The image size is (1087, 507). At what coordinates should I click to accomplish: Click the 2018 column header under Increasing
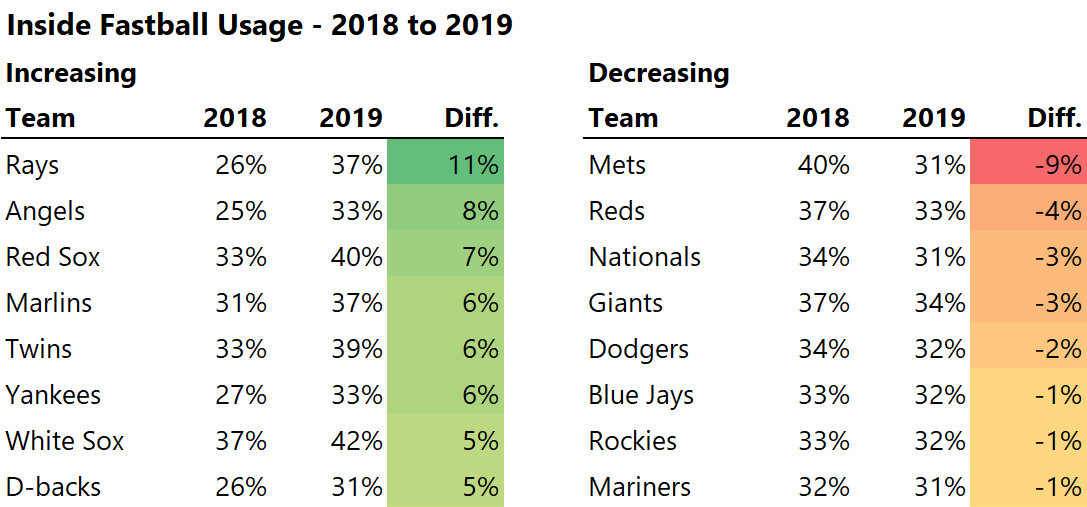(235, 118)
